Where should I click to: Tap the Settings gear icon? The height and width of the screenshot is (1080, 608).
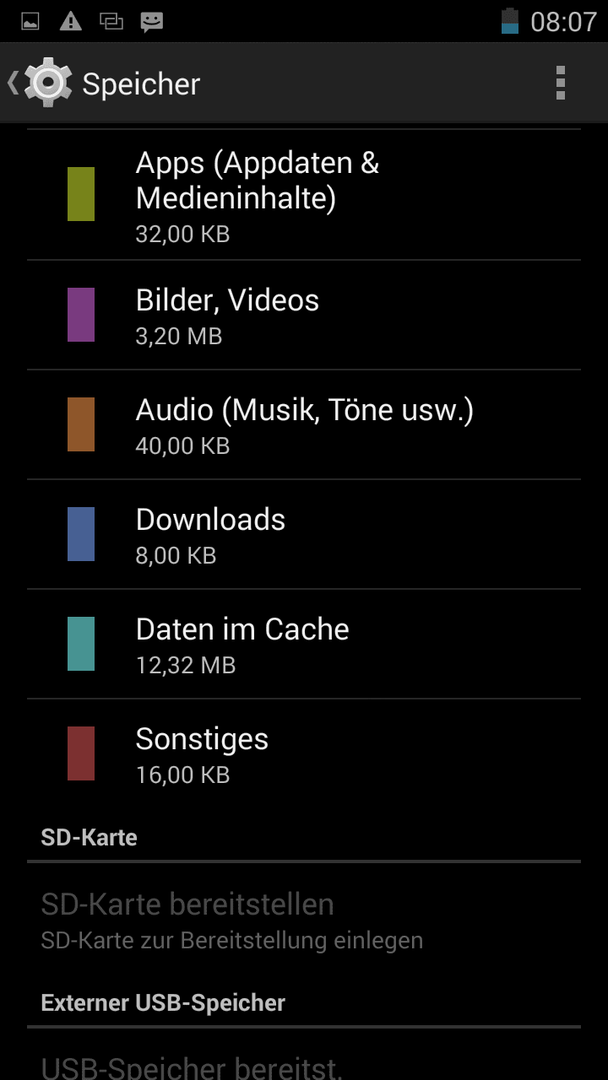pyautogui.click(x=48, y=83)
